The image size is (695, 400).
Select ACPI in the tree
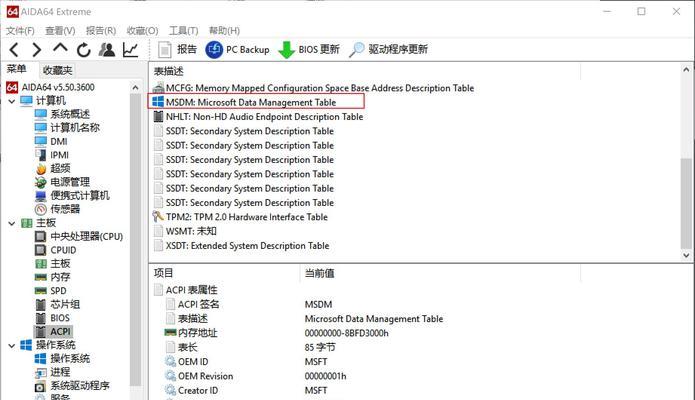(53, 332)
